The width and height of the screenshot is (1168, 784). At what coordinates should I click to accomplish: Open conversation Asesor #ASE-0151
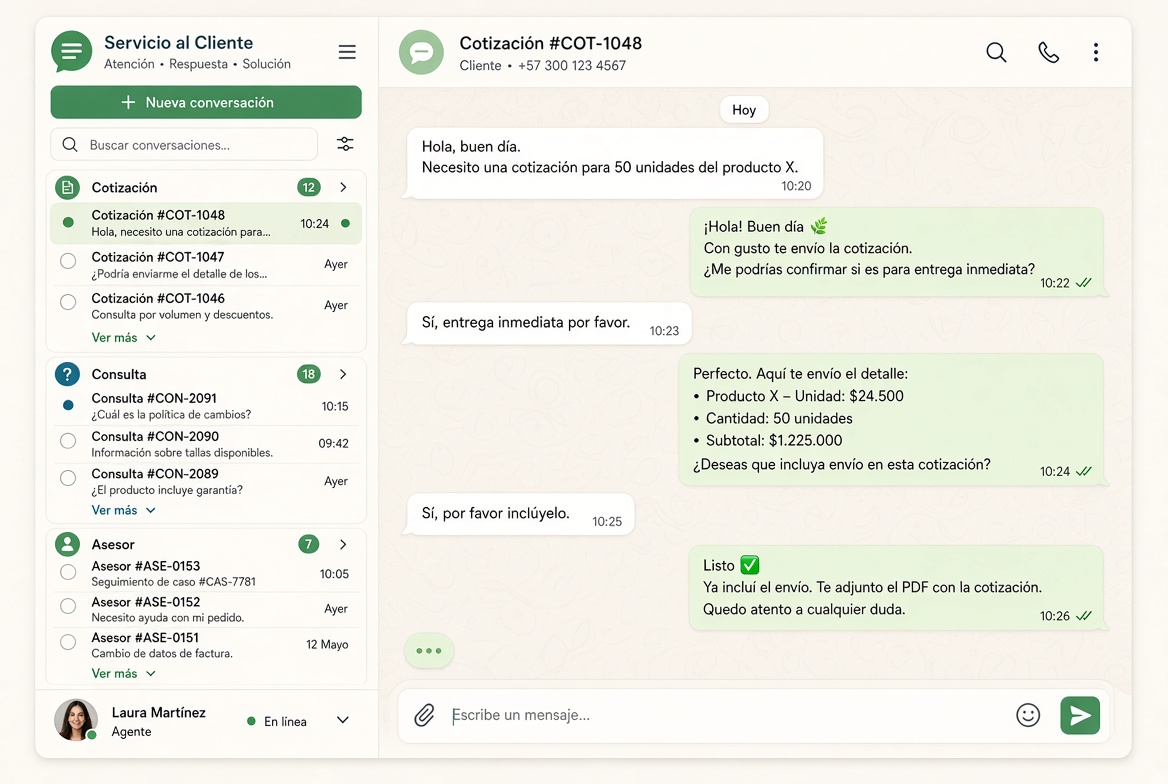(206, 645)
